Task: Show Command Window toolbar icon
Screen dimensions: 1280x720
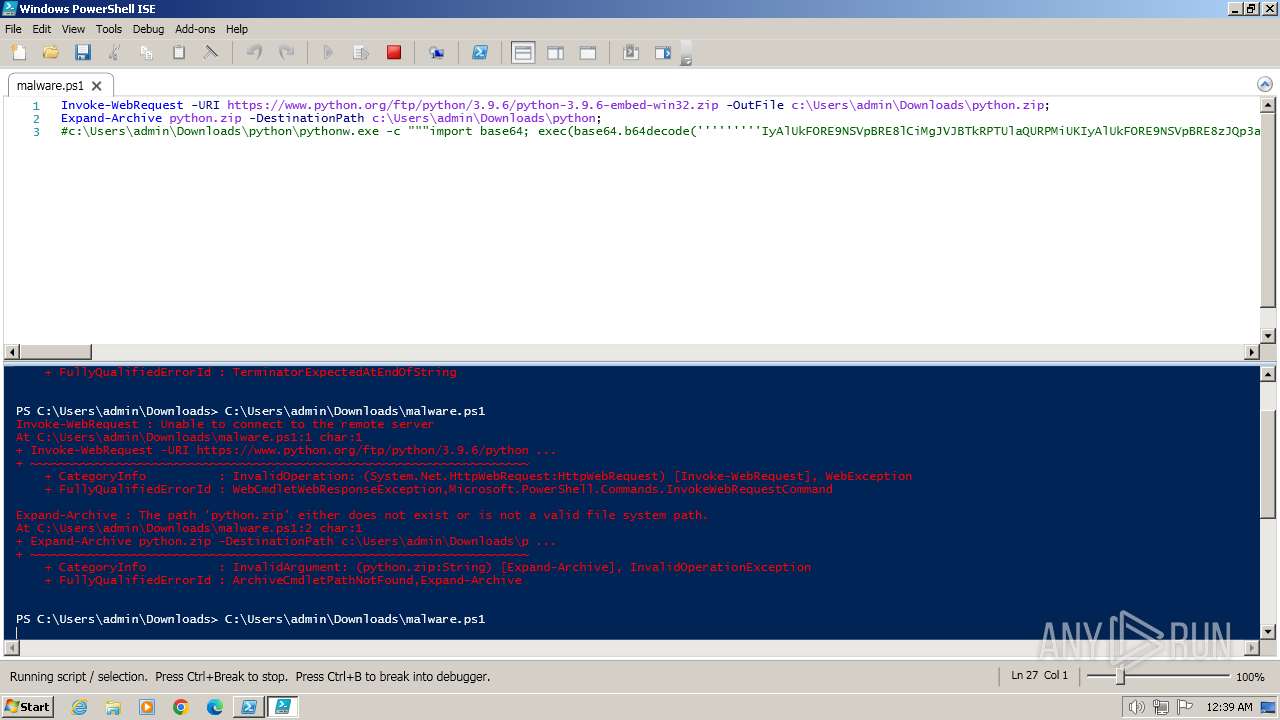Action: [631, 52]
